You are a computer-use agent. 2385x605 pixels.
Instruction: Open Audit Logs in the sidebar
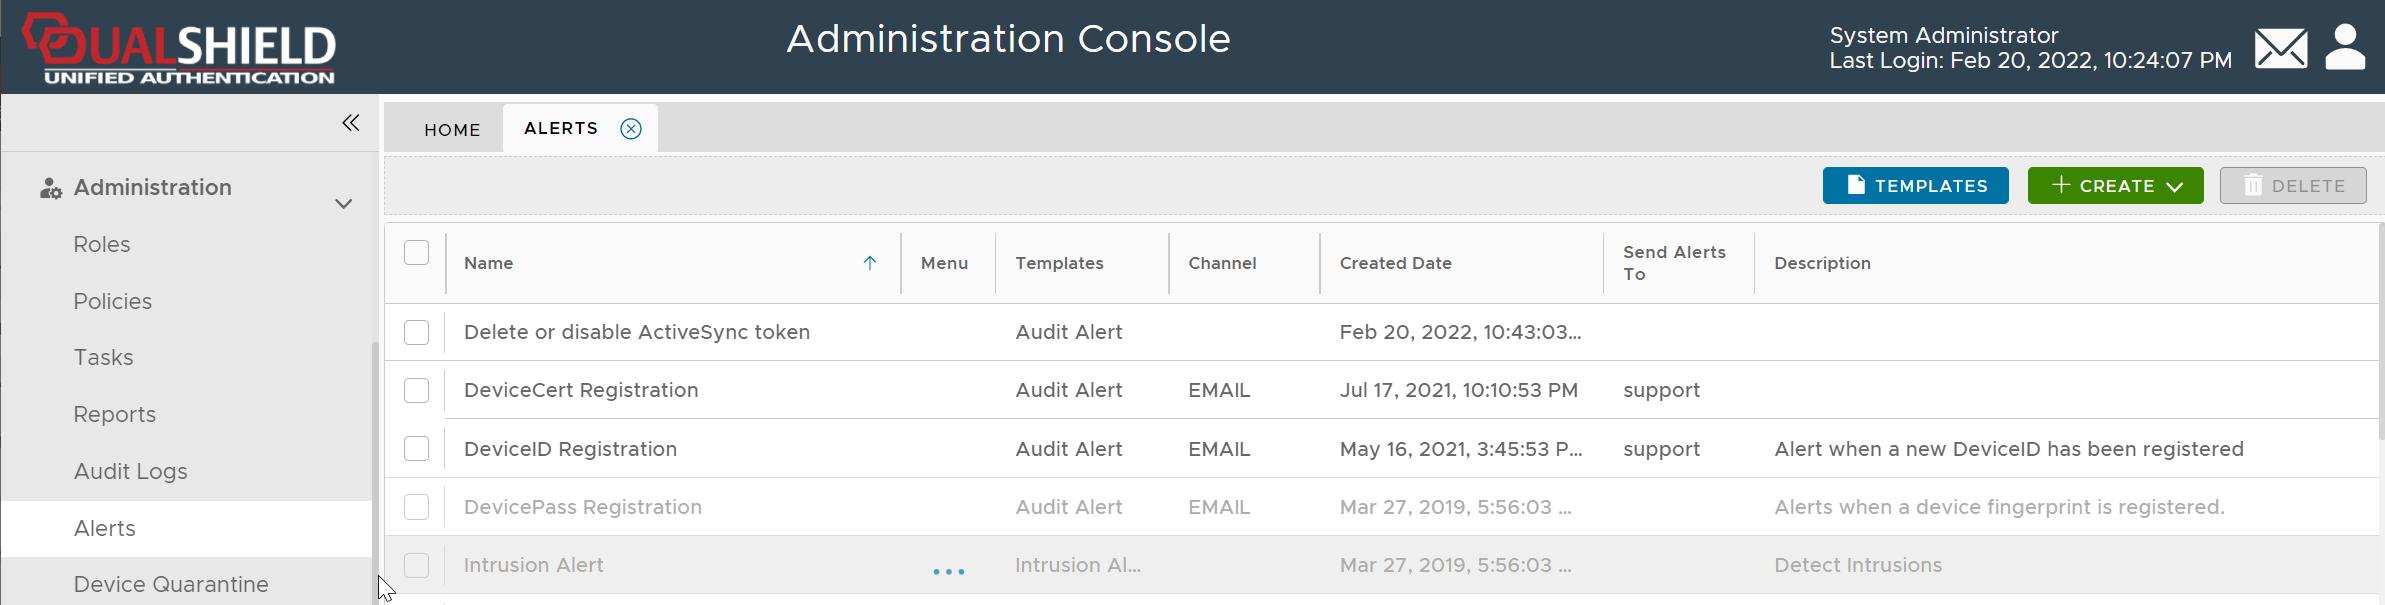click(131, 471)
